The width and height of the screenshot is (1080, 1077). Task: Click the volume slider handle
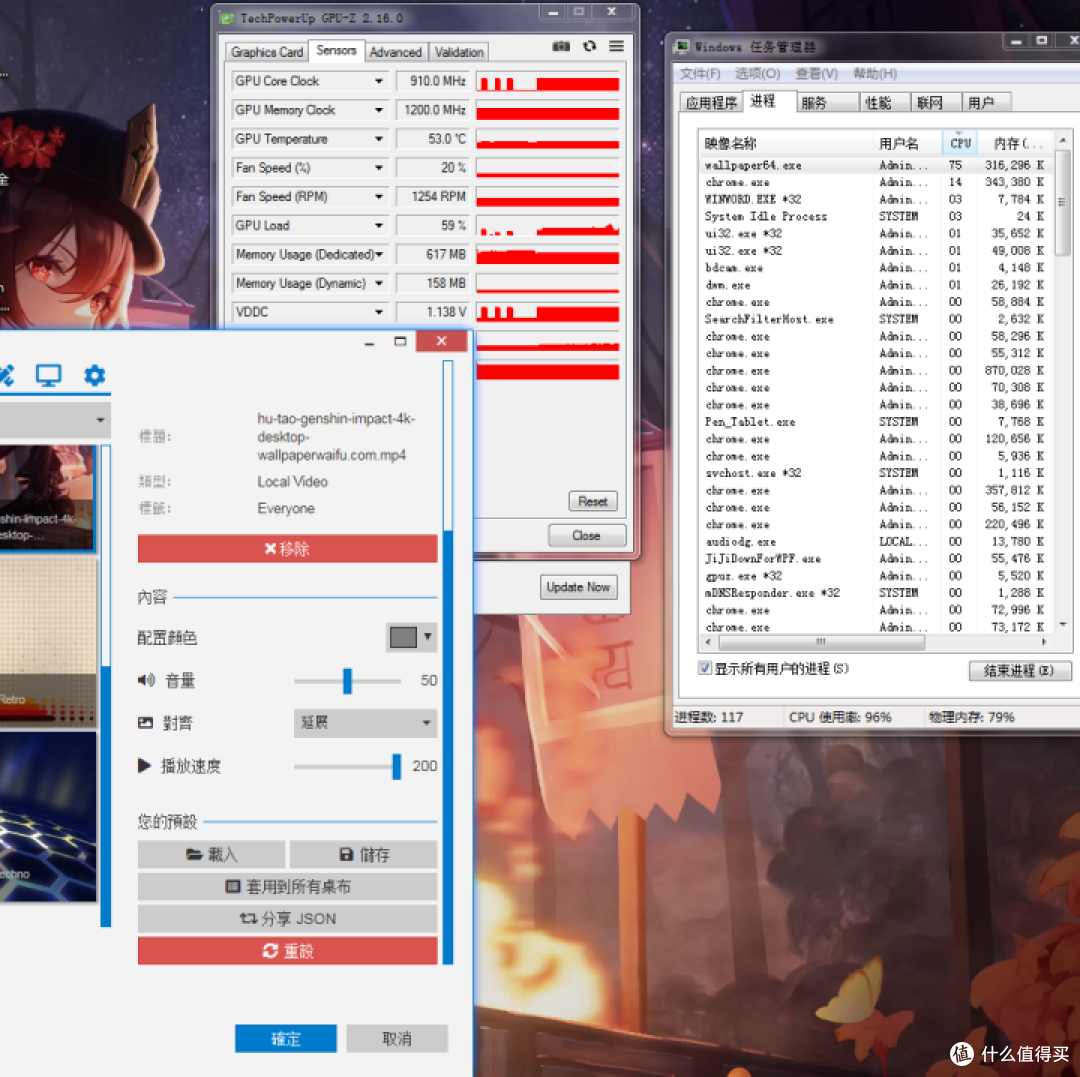(348, 681)
